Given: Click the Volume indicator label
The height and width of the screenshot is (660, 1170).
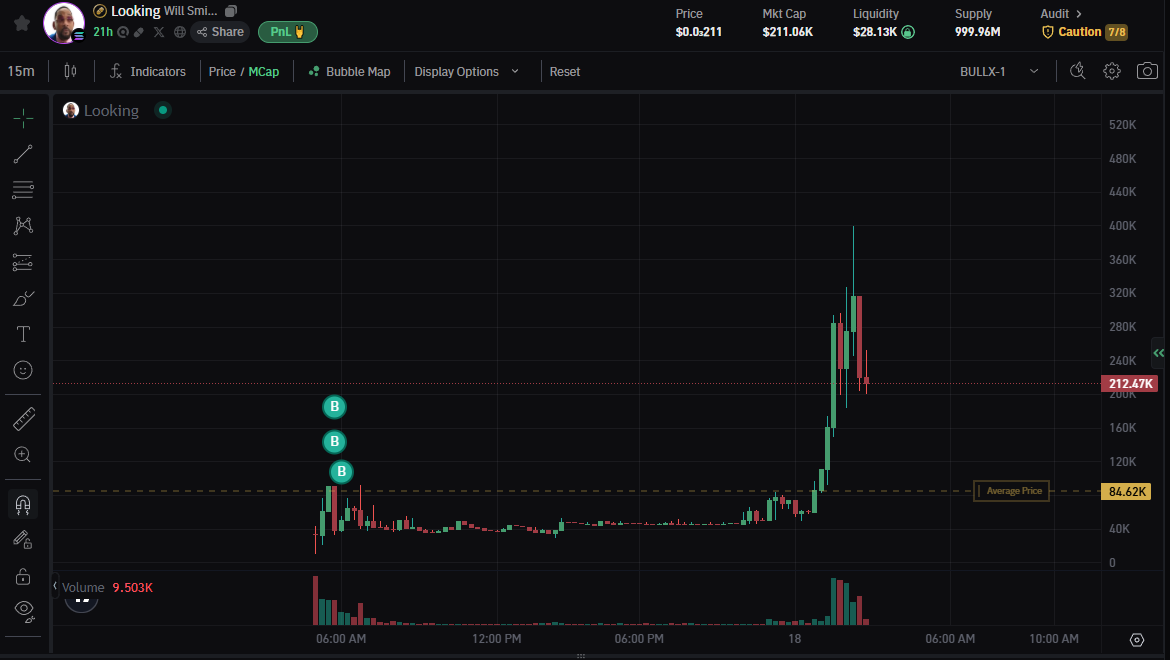Looking at the screenshot, I should point(83,588).
